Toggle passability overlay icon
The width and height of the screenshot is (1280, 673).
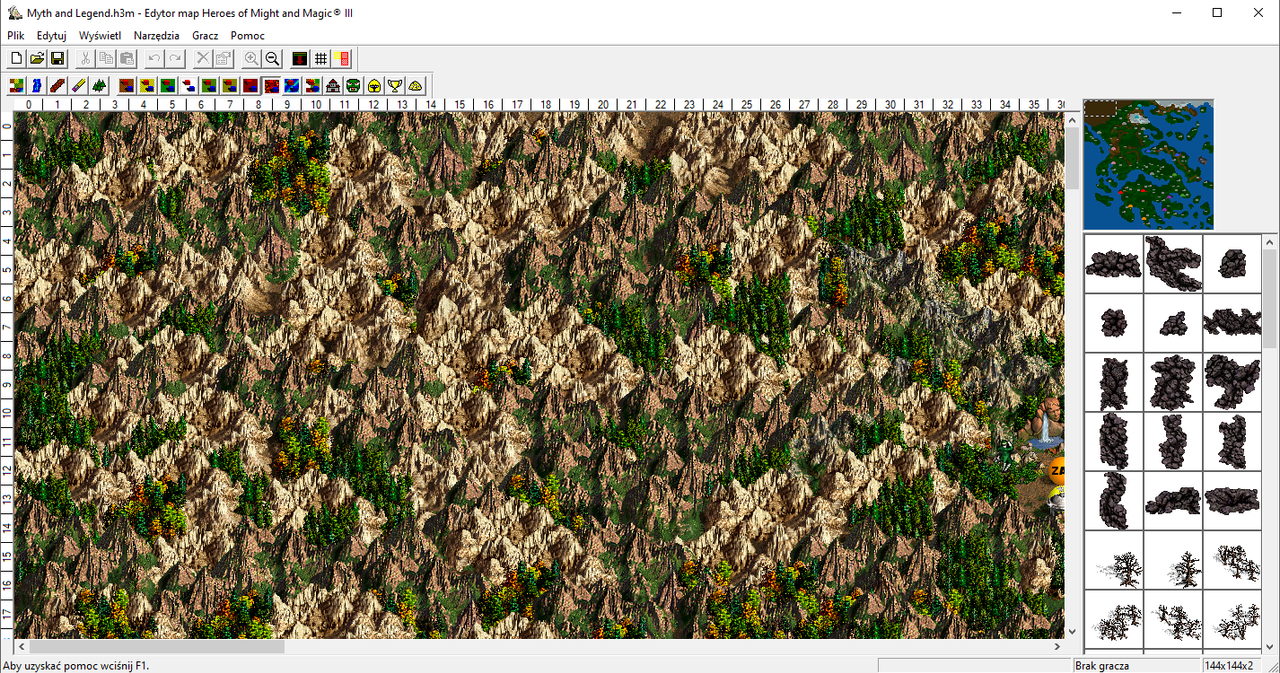pyautogui.click(x=341, y=59)
